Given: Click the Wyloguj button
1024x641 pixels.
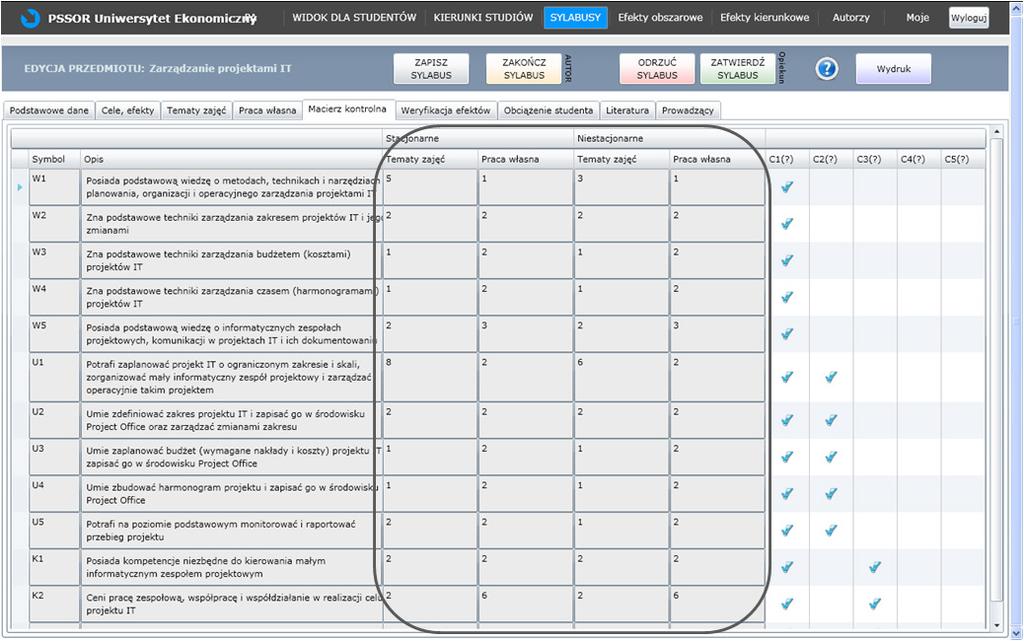Looking at the screenshot, I should tap(968, 18).
